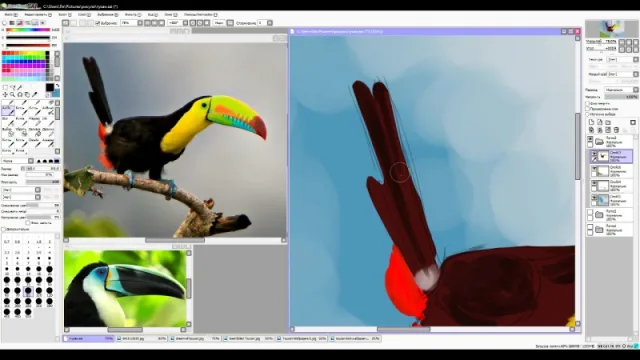The width and height of the screenshot is (640, 360).
Task: Toggle the color mixer panel icon
Action: click(x=27, y=23)
